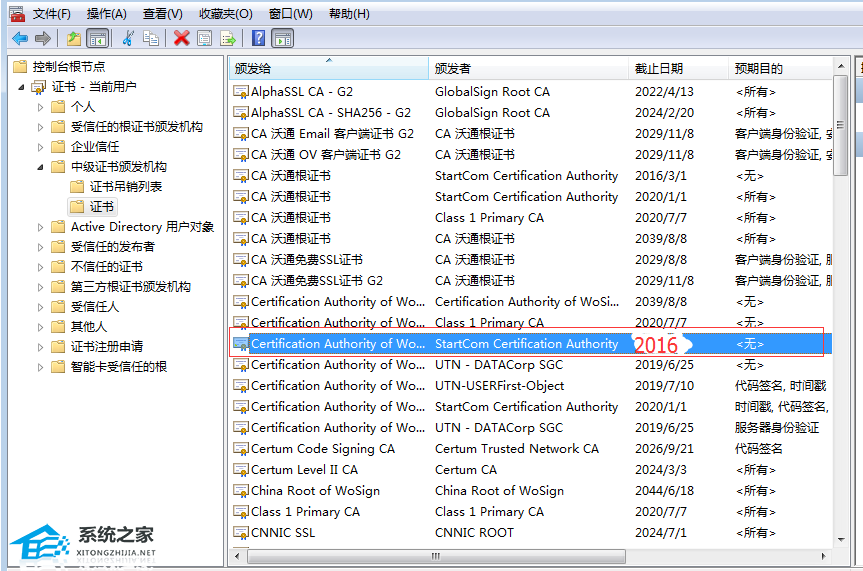Open the 文件(F) menu
Viewport: 863px width, 571px height.
click(x=51, y=14)
